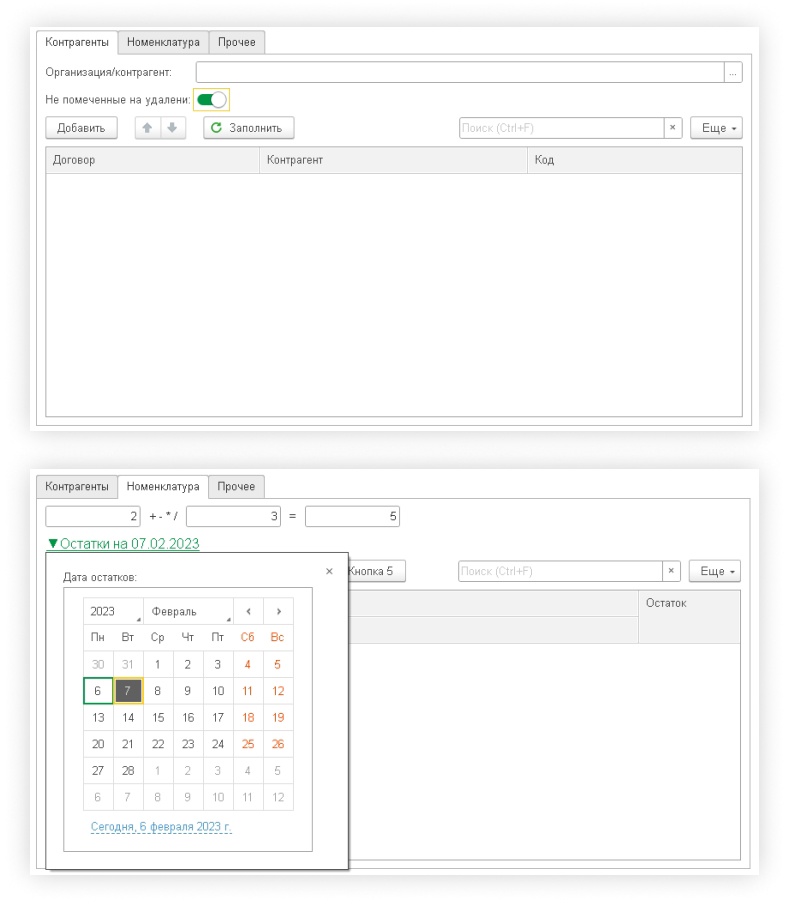
Task: Click the move down arrow icon
Action: (x=172, y=128)
